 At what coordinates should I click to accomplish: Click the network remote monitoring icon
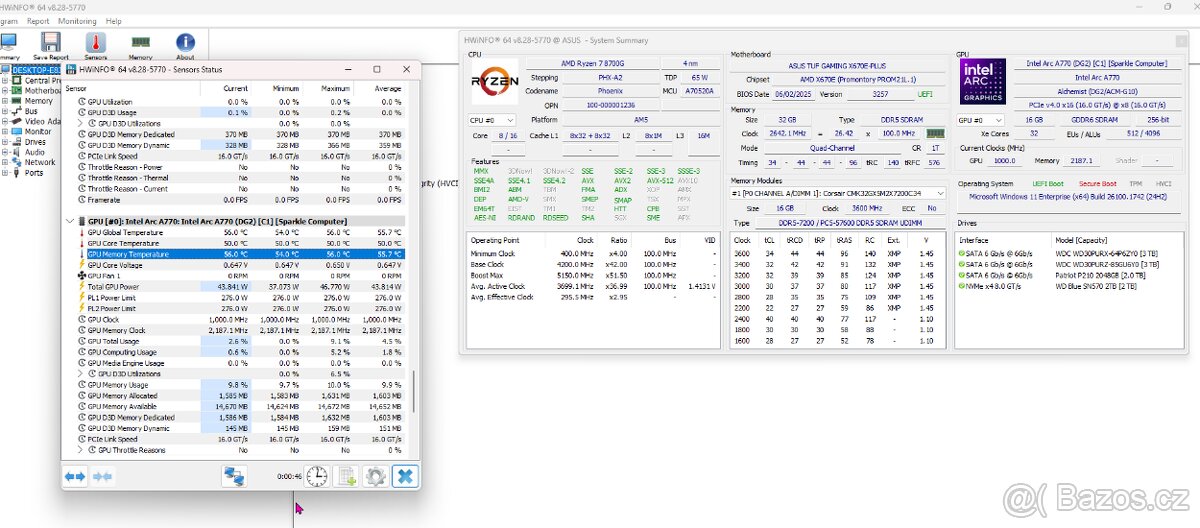235,477
